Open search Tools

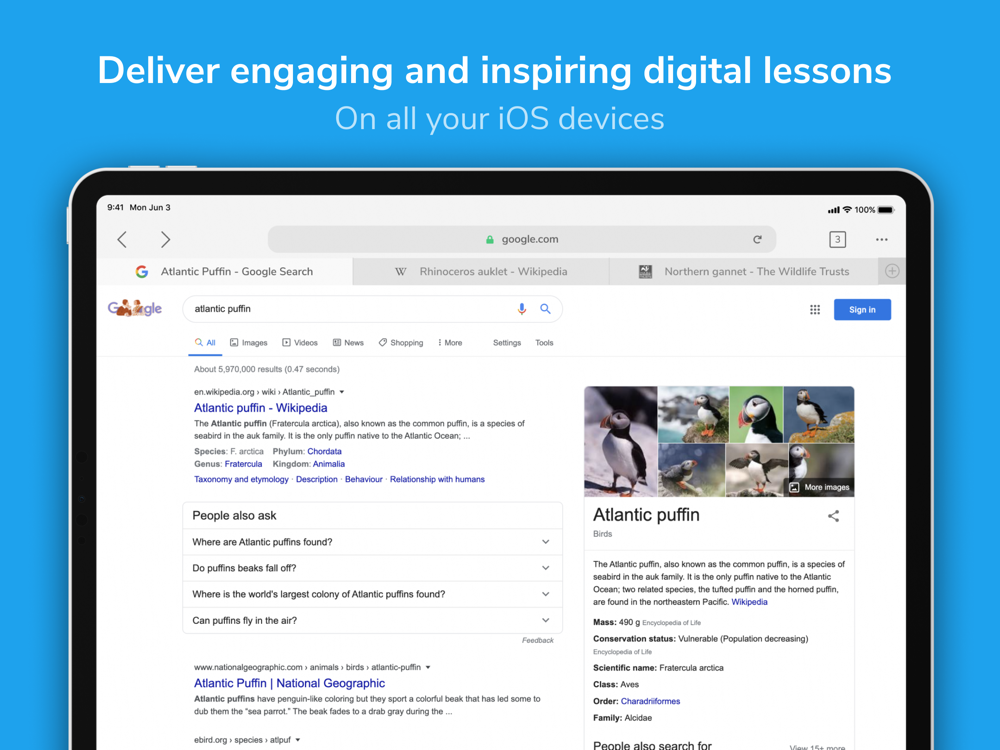click(x=544, y=343)
